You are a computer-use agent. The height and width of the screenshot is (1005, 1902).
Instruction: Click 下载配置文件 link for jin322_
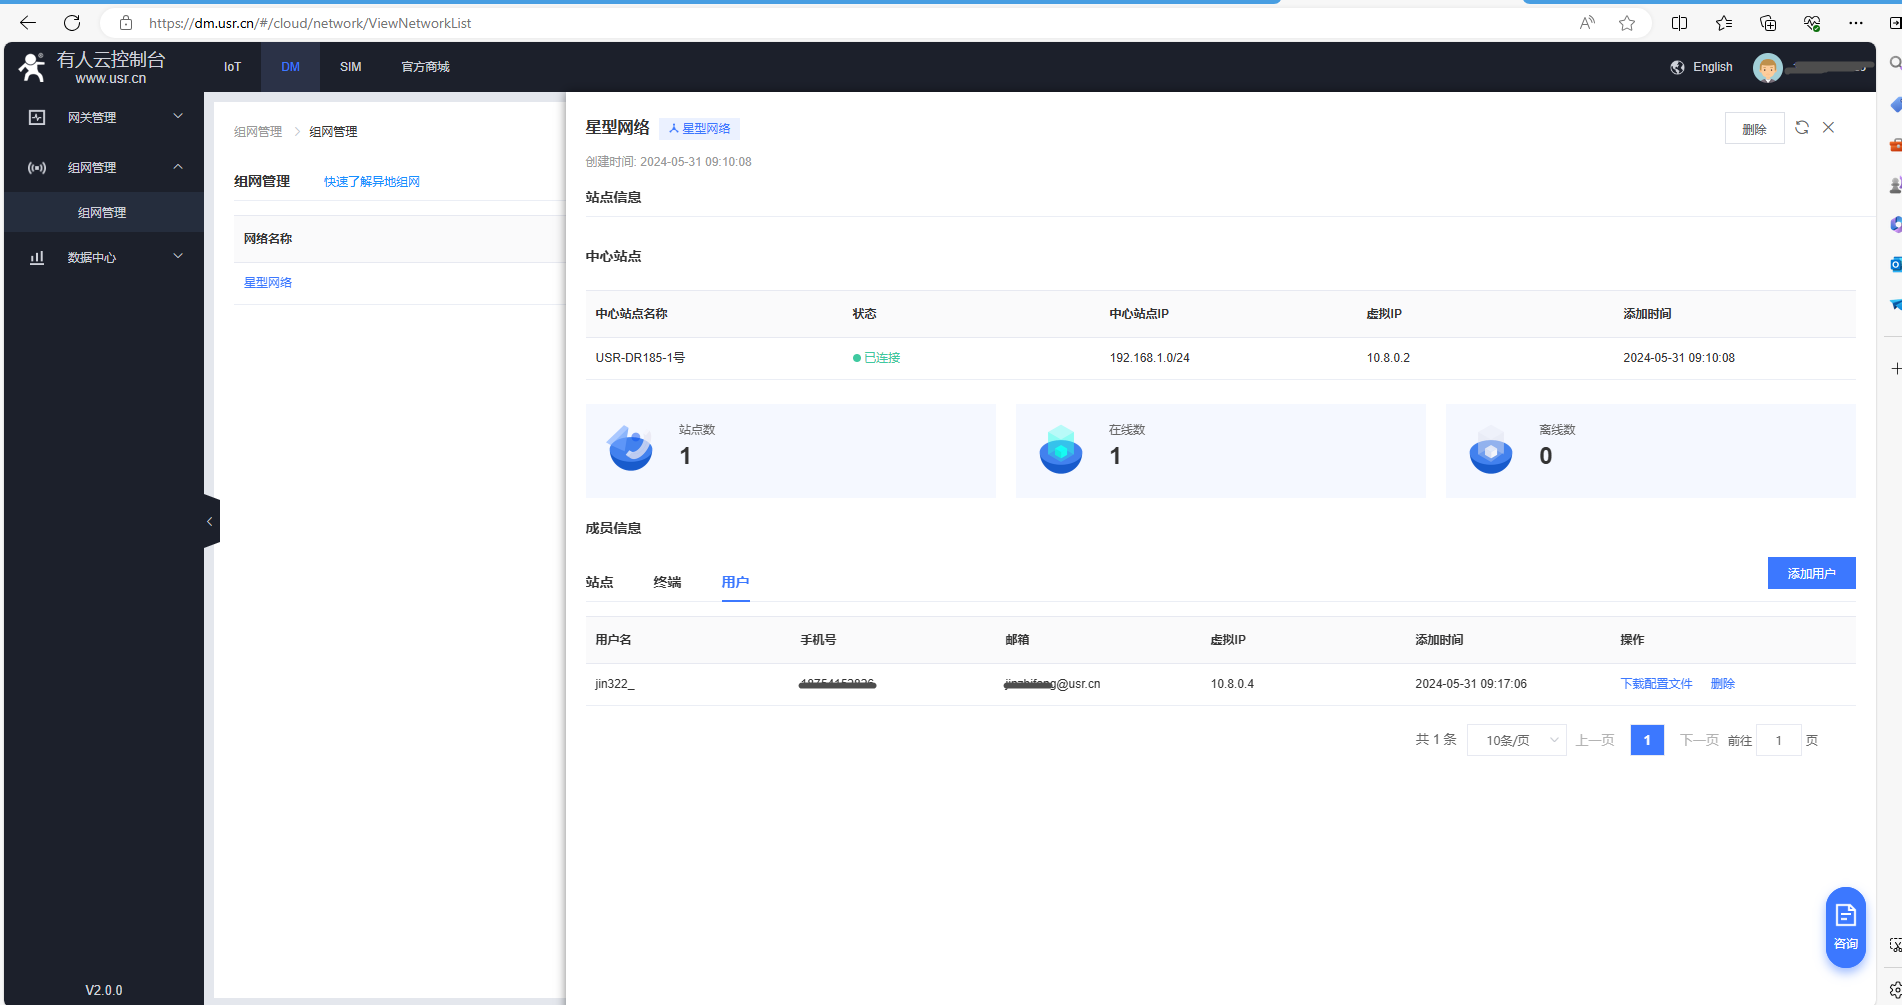click(1656, 684)
